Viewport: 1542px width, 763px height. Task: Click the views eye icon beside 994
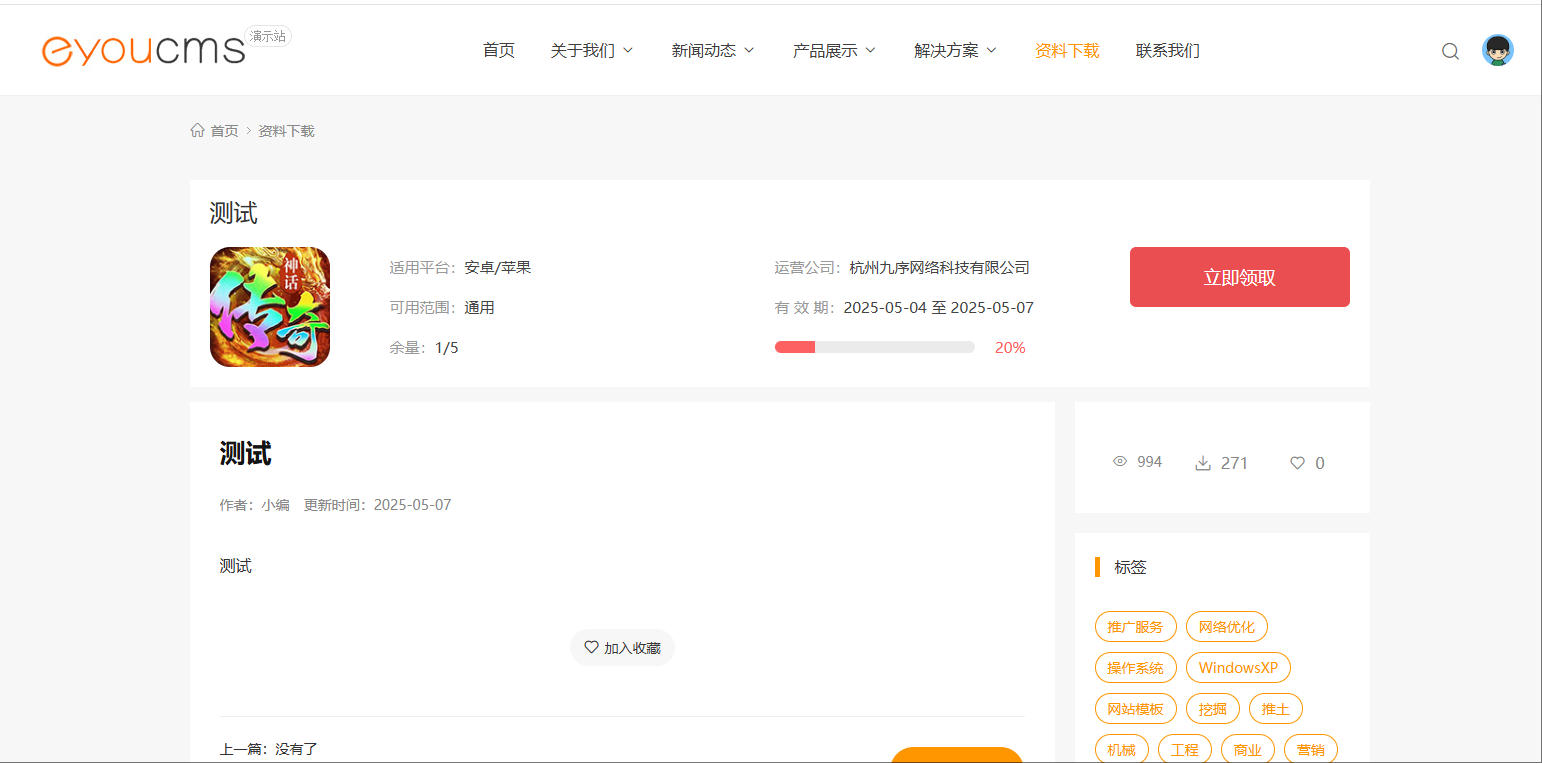pos(1120,461)
